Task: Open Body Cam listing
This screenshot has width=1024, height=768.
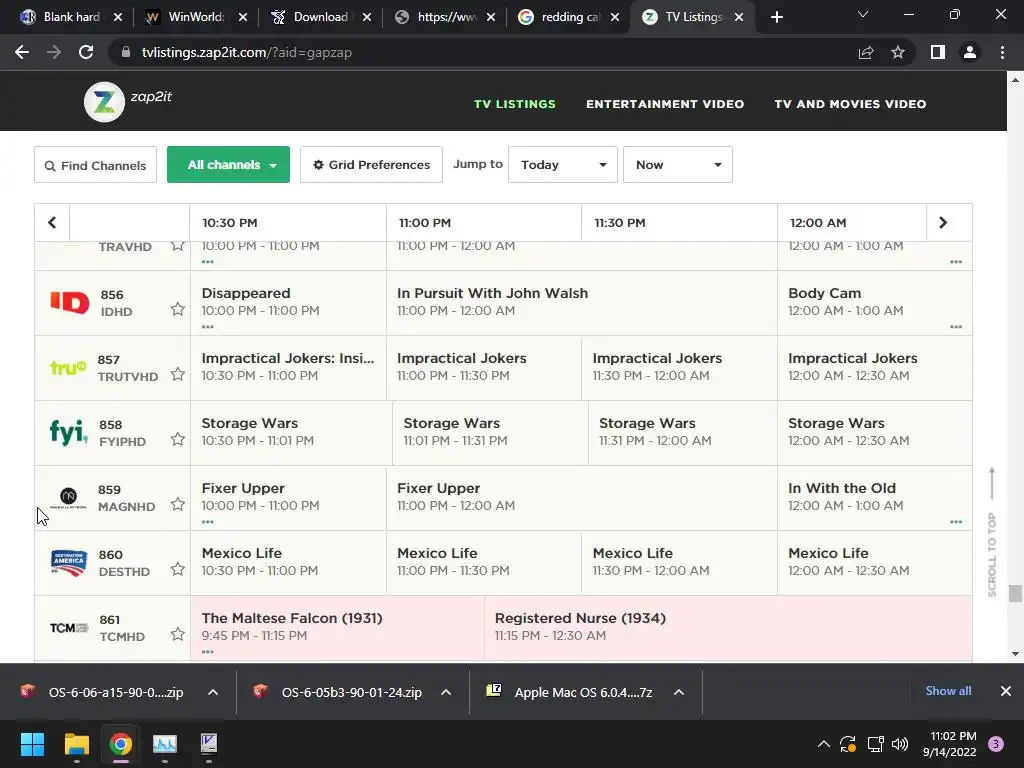Action: (874, 303)
